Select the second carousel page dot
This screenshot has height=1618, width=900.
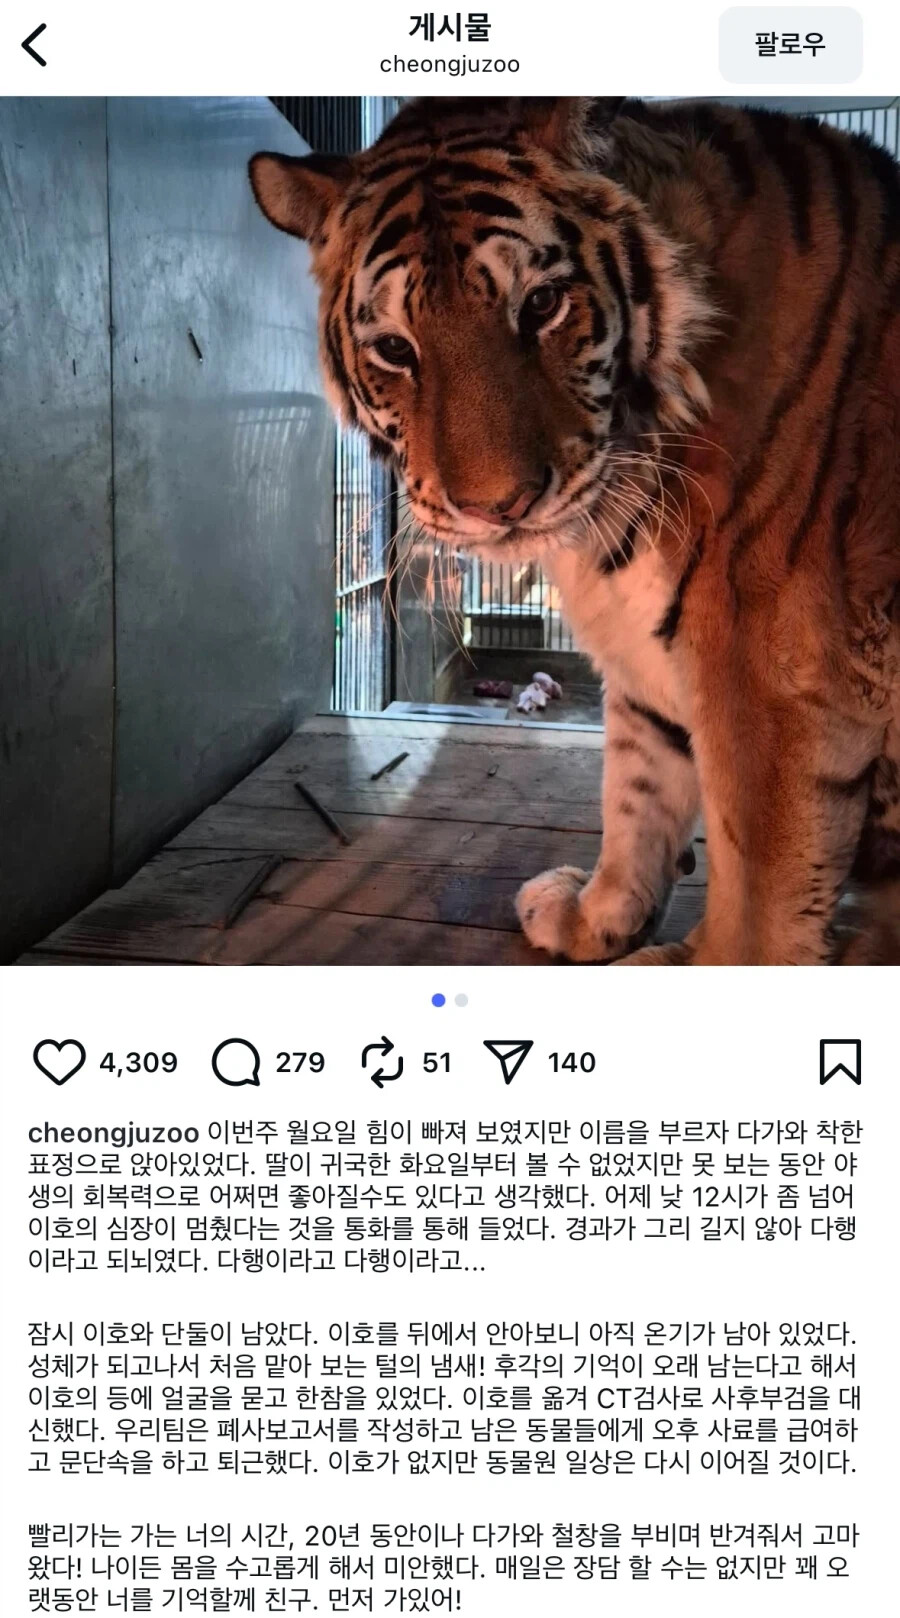pos(461,1000)
